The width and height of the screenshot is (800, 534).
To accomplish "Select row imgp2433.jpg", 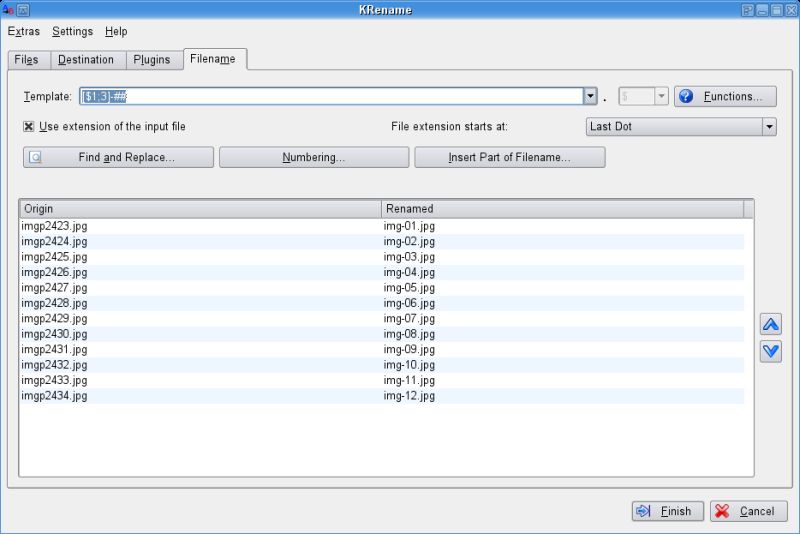I will [382, 380].
